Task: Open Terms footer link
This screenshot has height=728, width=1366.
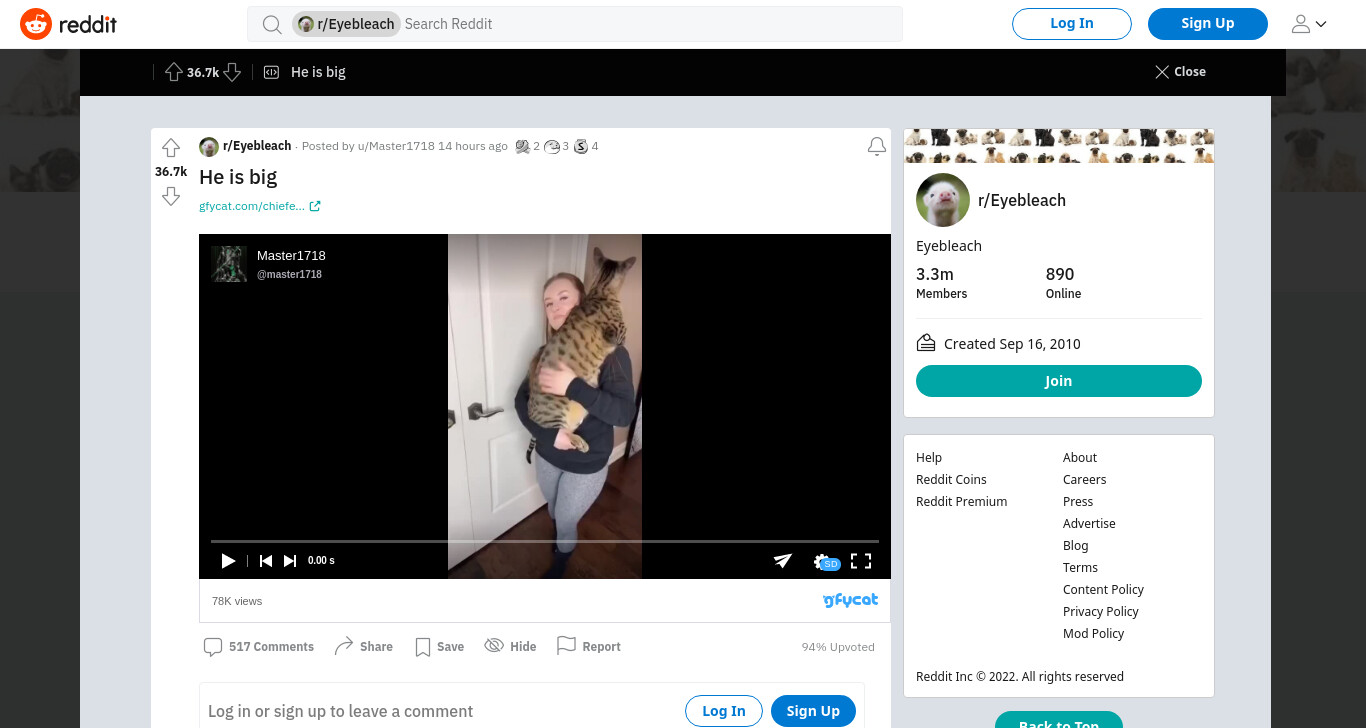Action: pos(1081,568)
